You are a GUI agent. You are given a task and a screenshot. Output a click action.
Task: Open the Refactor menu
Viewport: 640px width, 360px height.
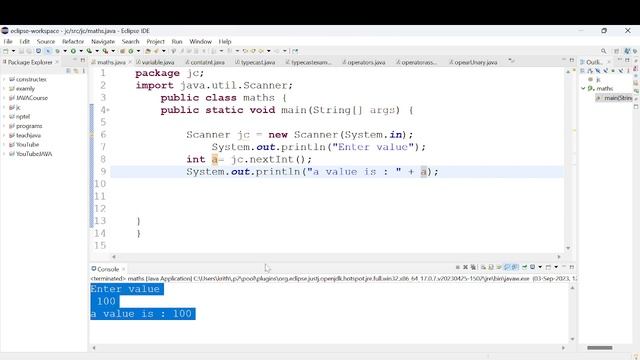pos(73,41)
